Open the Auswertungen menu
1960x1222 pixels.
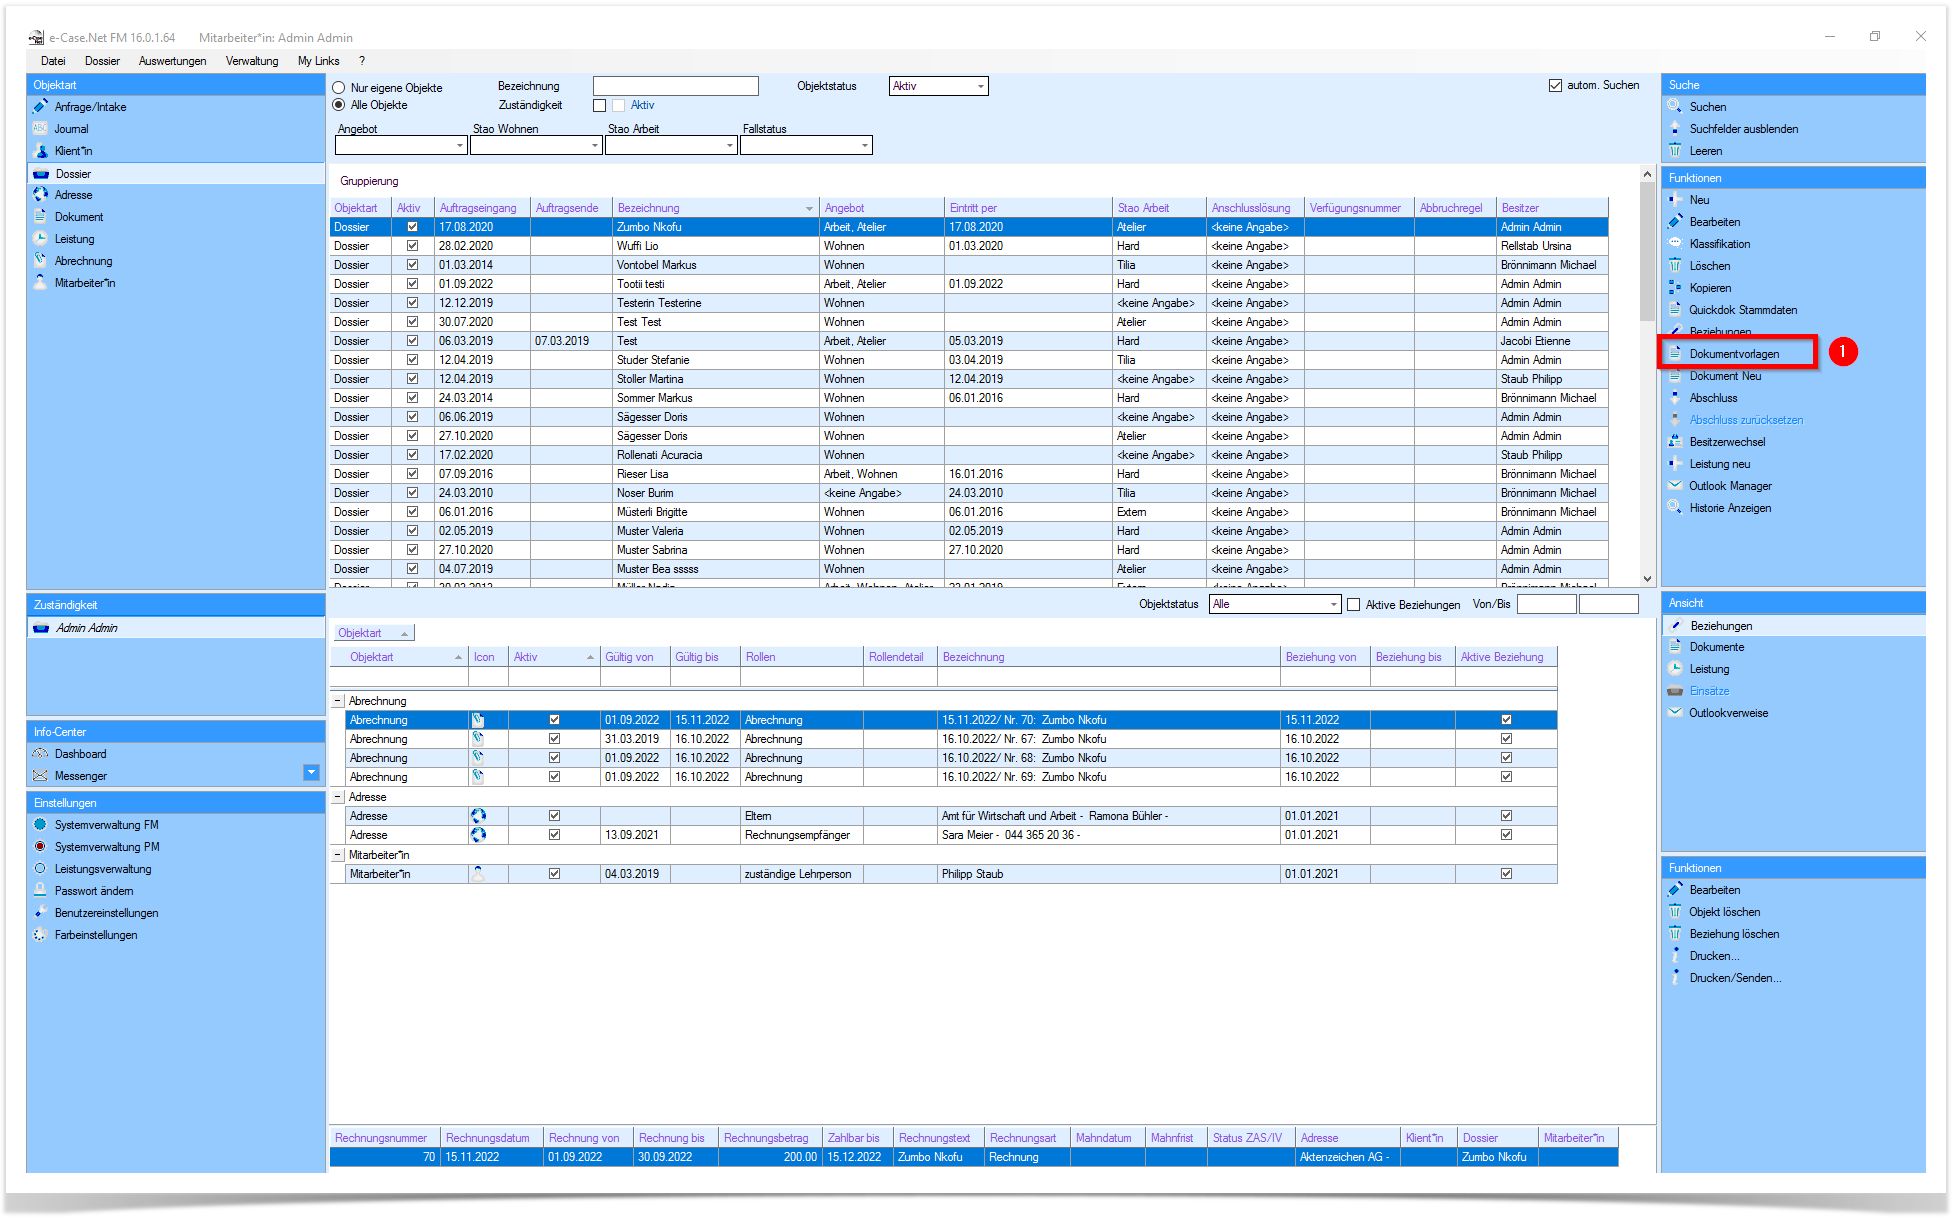pos(172,61)
